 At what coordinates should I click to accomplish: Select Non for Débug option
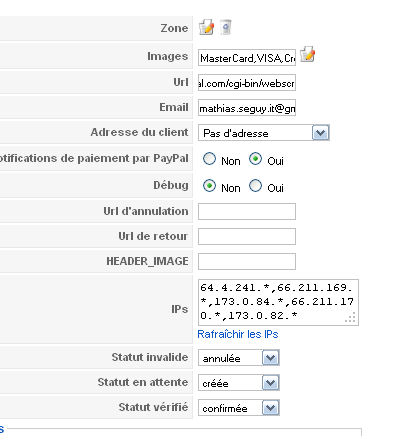(209, 186)
